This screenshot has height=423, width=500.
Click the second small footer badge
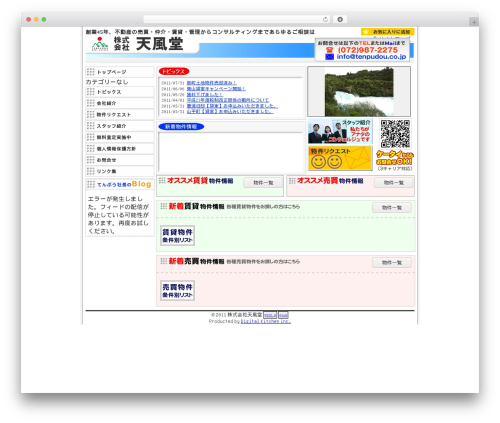[283, 315]
